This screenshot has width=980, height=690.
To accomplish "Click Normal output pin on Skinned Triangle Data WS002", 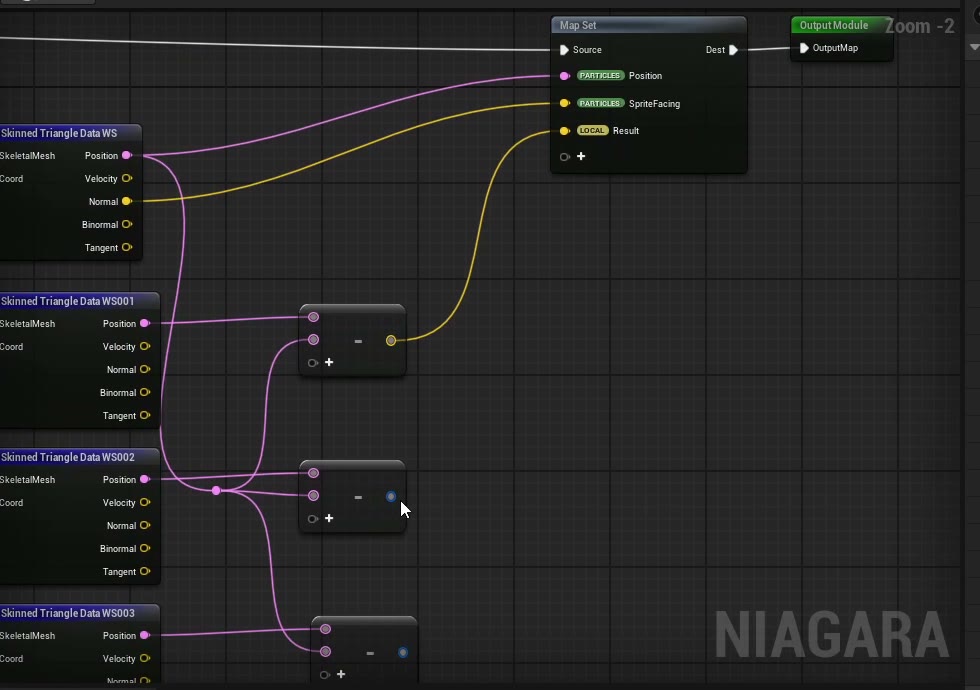I will (145, 526).
